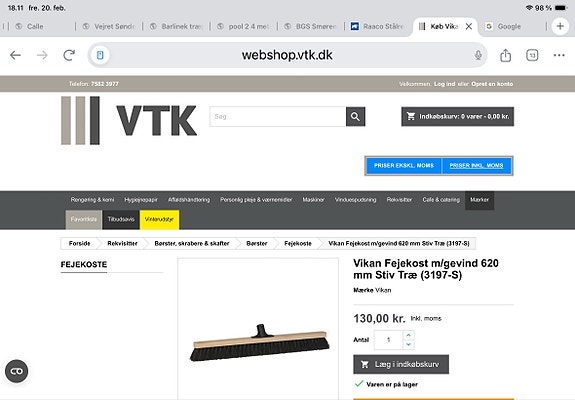The image size is (575, 400).
Task: Open the Vinterudstyr yellow tab
Action: 159,219
